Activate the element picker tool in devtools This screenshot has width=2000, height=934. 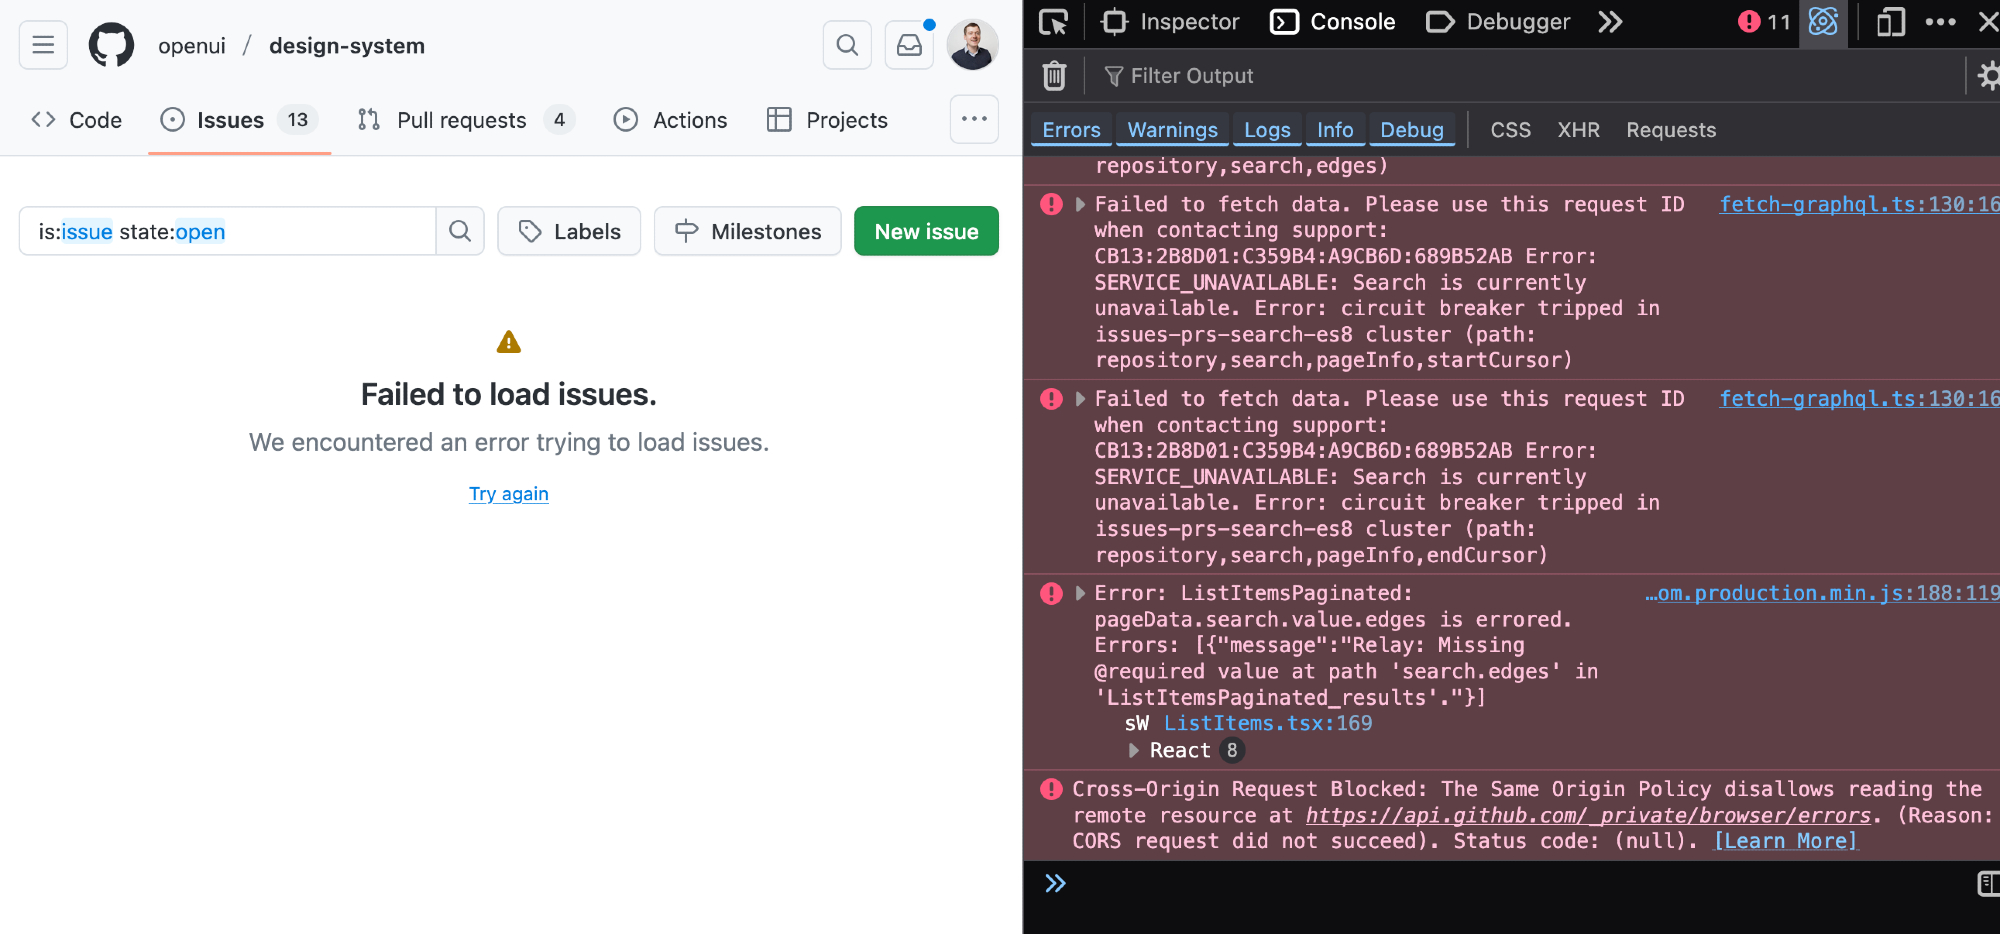[x=1053, y=22]
